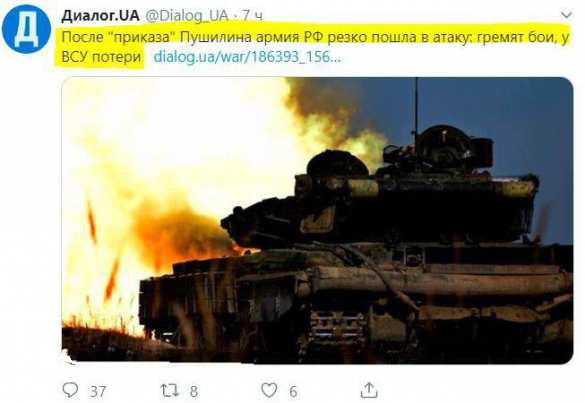Like the tweet with heart icon
Image resolution: width=585 pixels, height=403 pixels.
click(269, 390)
